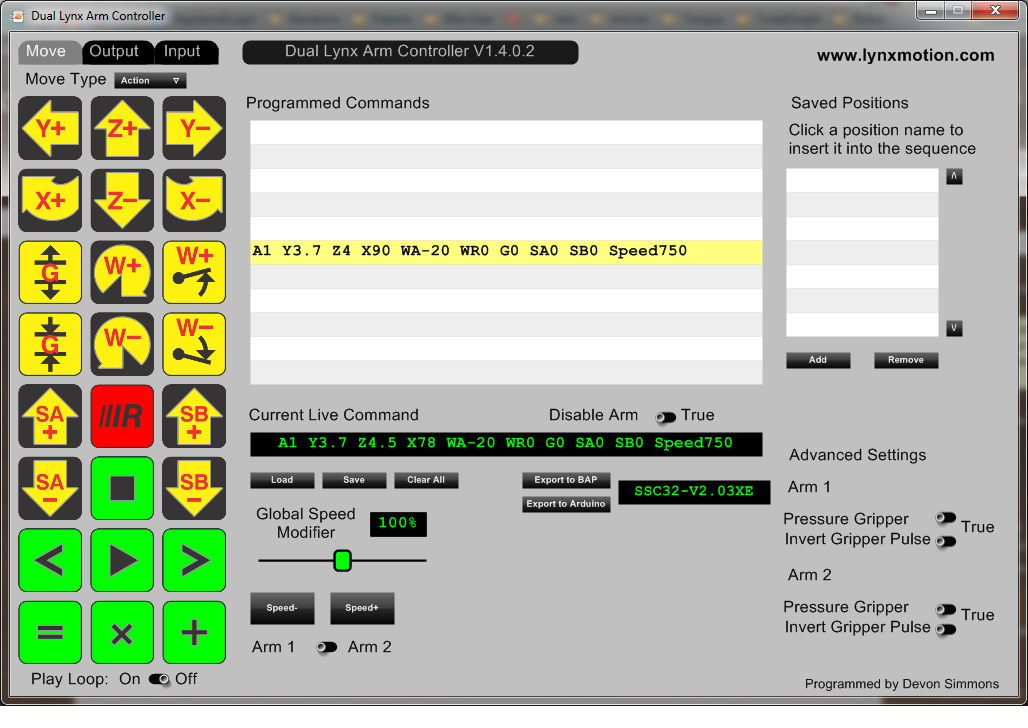Click the SA- down arrow button

(x=50, y=489)
